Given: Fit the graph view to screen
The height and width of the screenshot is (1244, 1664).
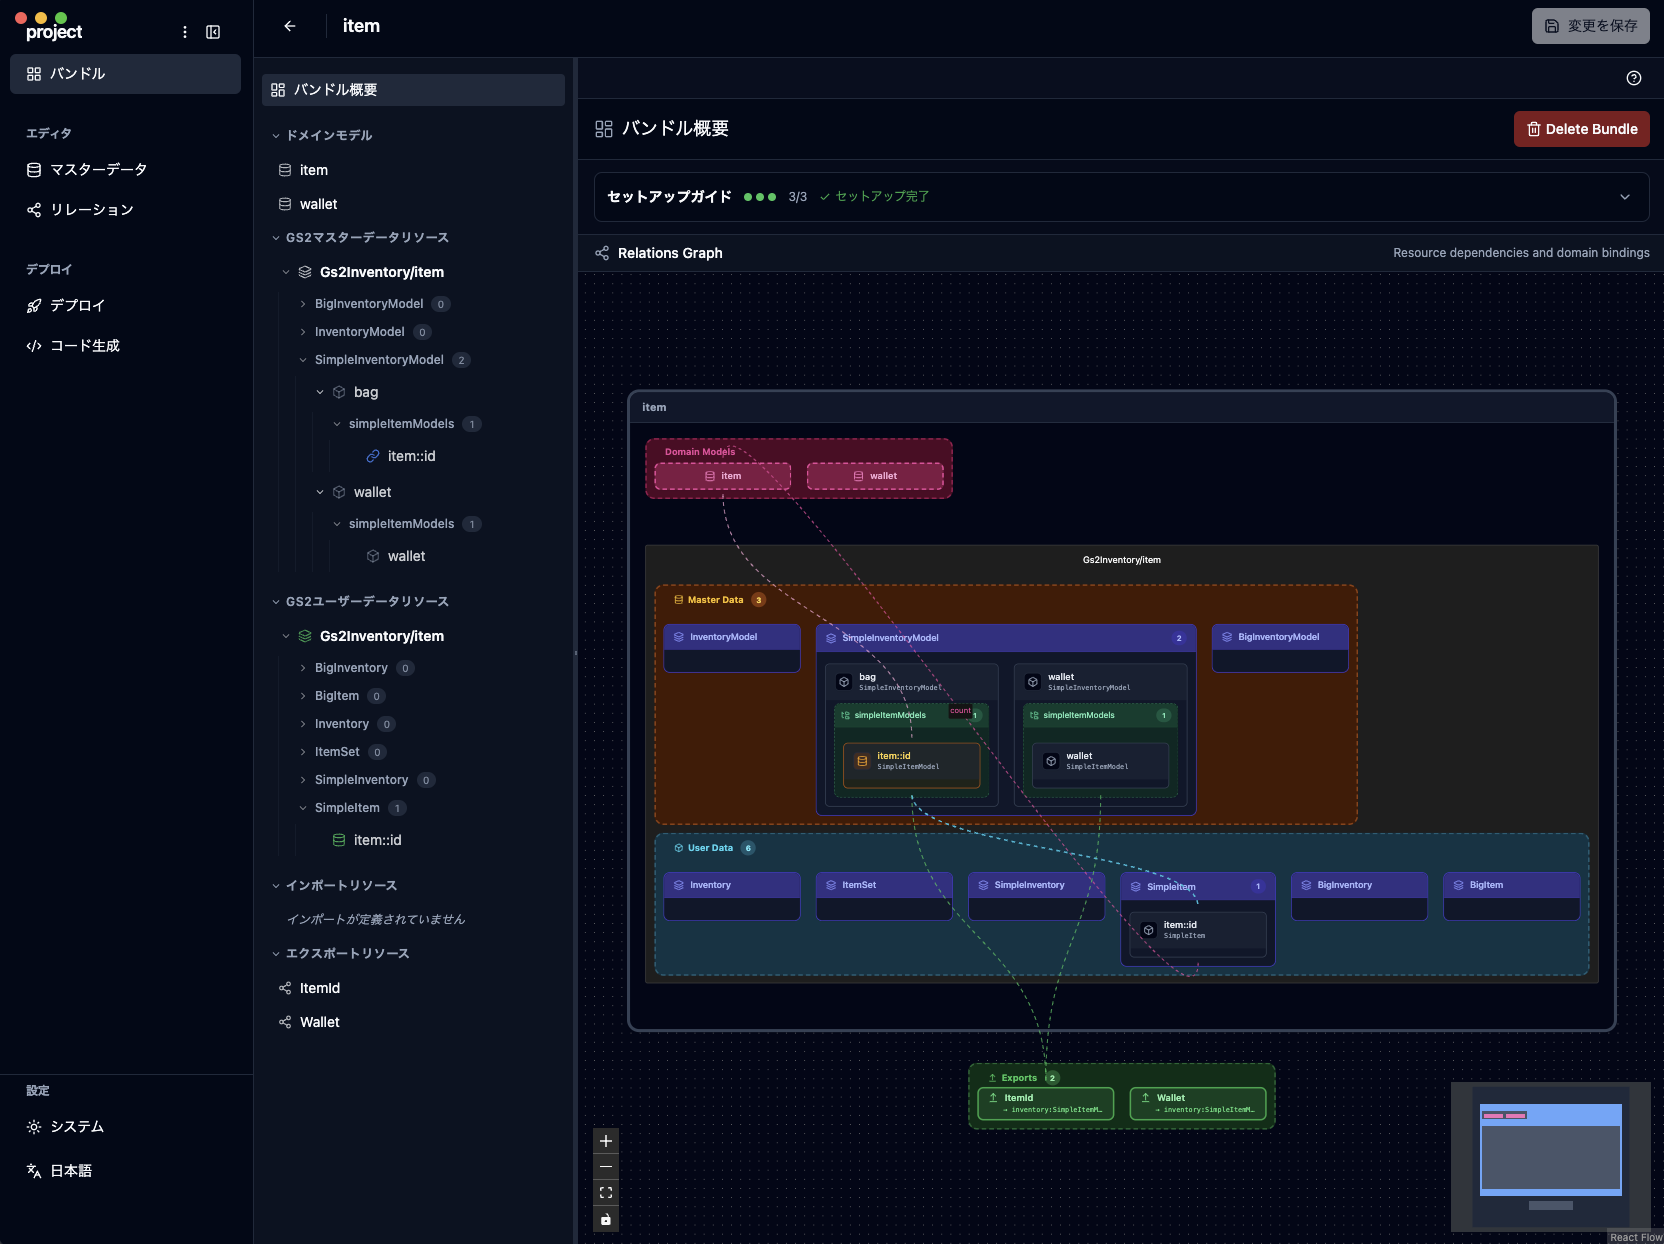Looking at the screenshot, I should coord(605,1193).
